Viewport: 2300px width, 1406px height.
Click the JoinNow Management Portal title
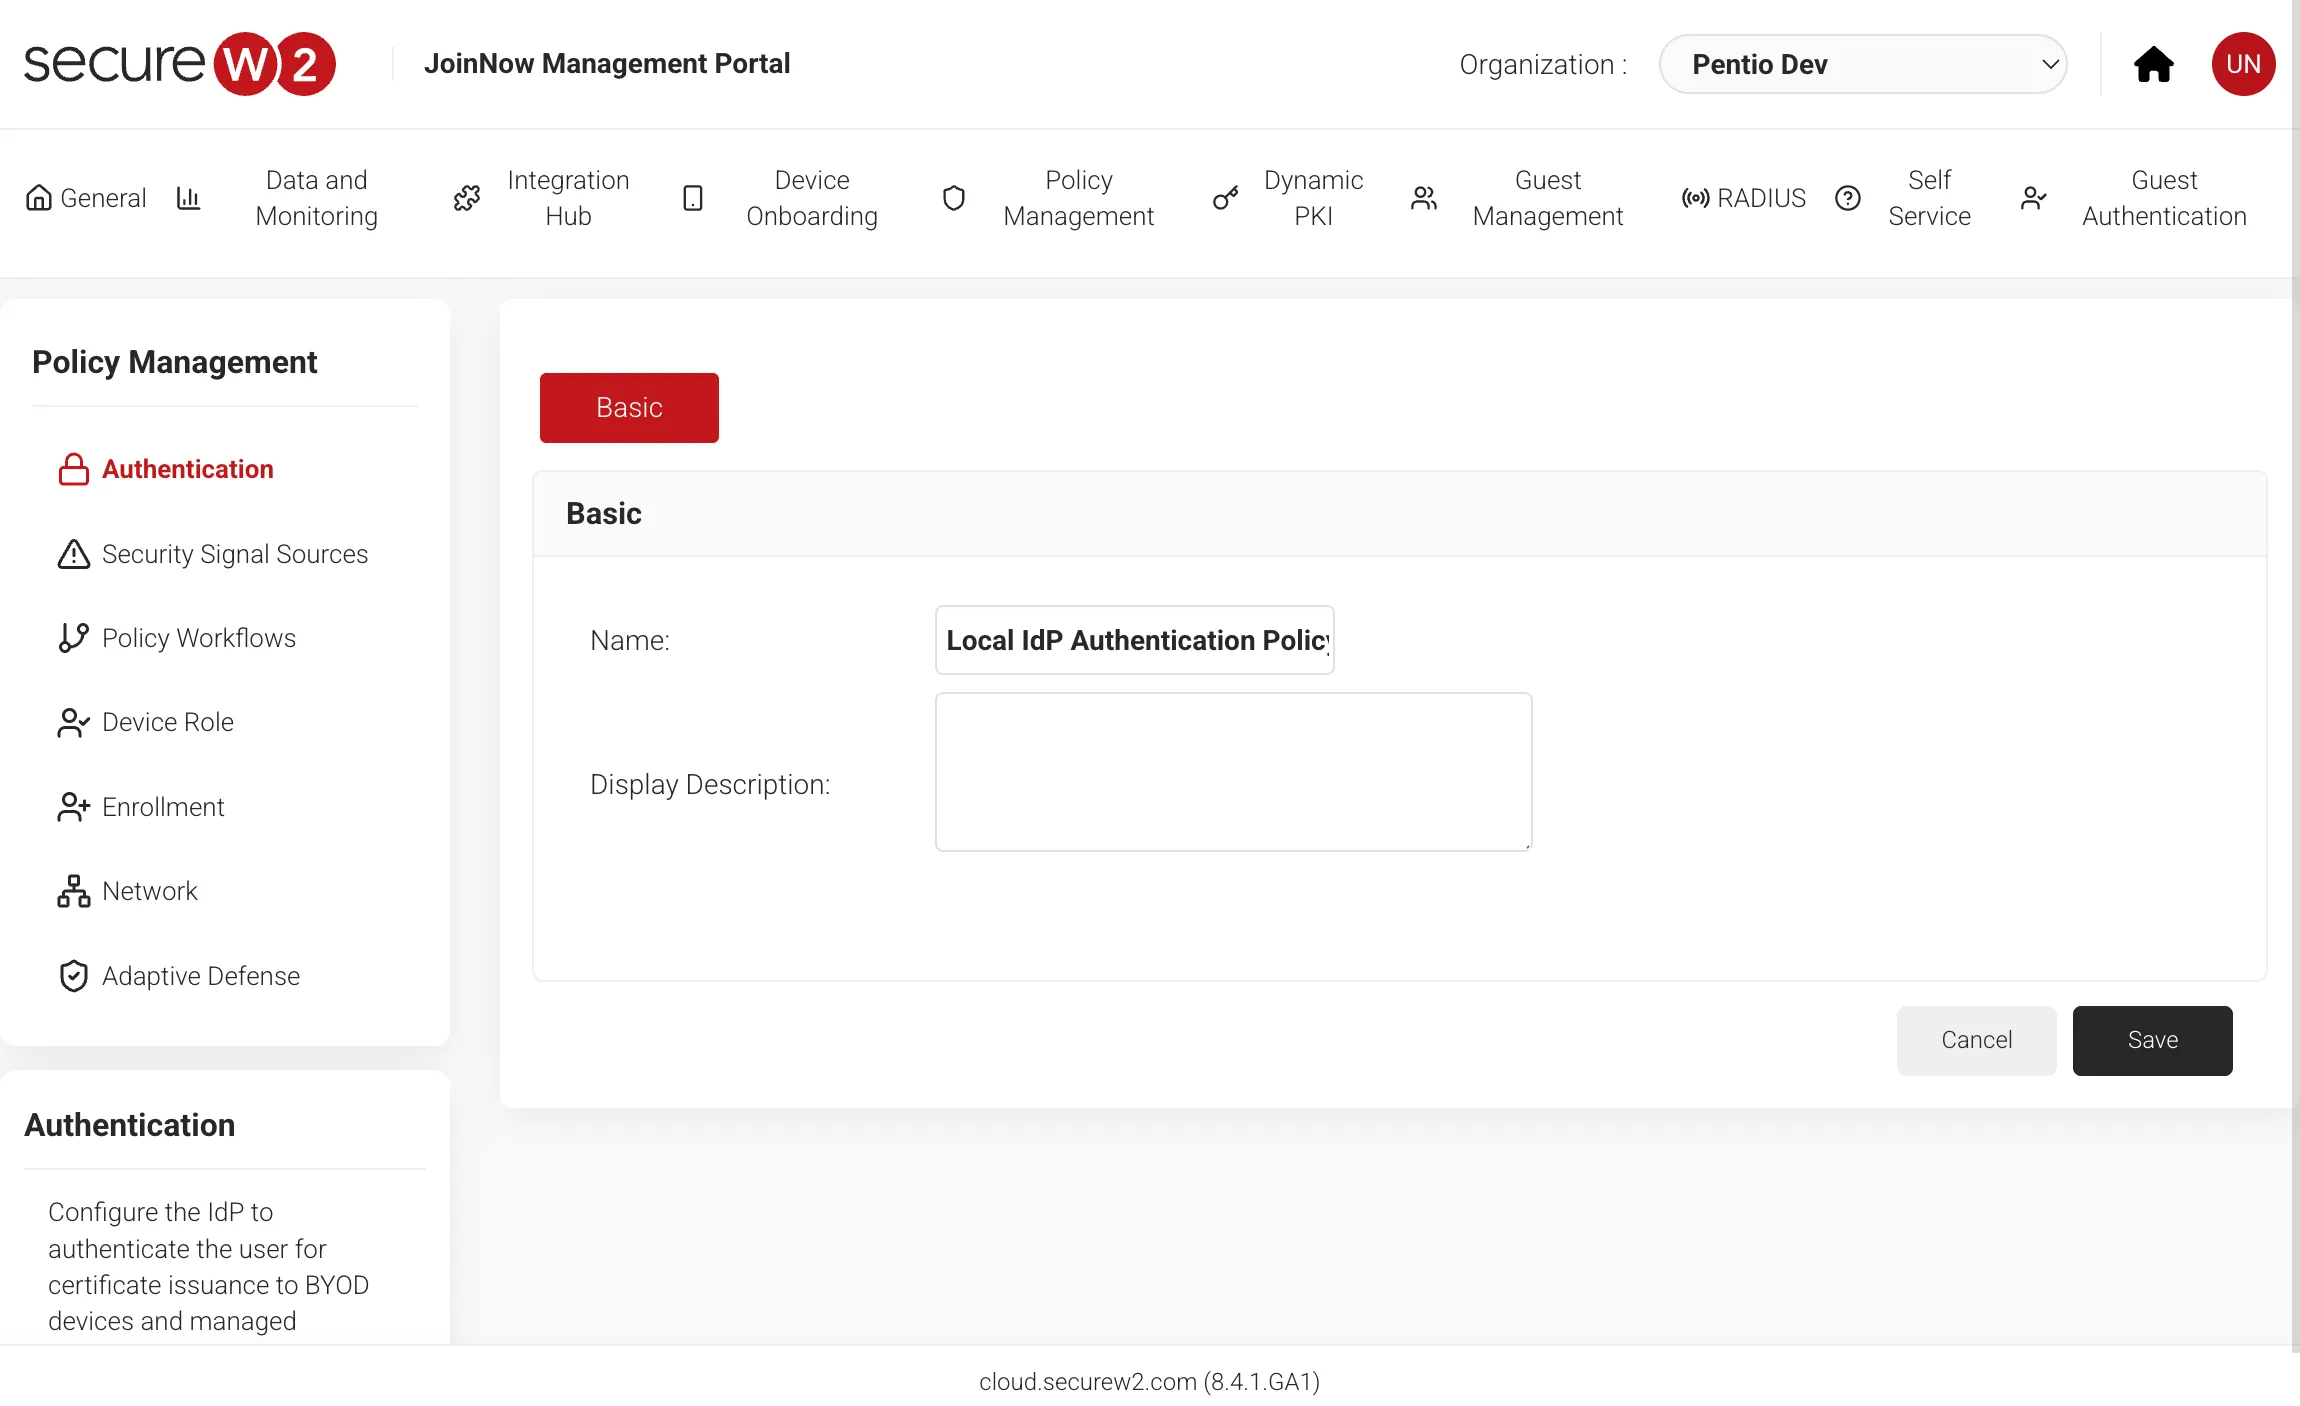pos(607,64)
